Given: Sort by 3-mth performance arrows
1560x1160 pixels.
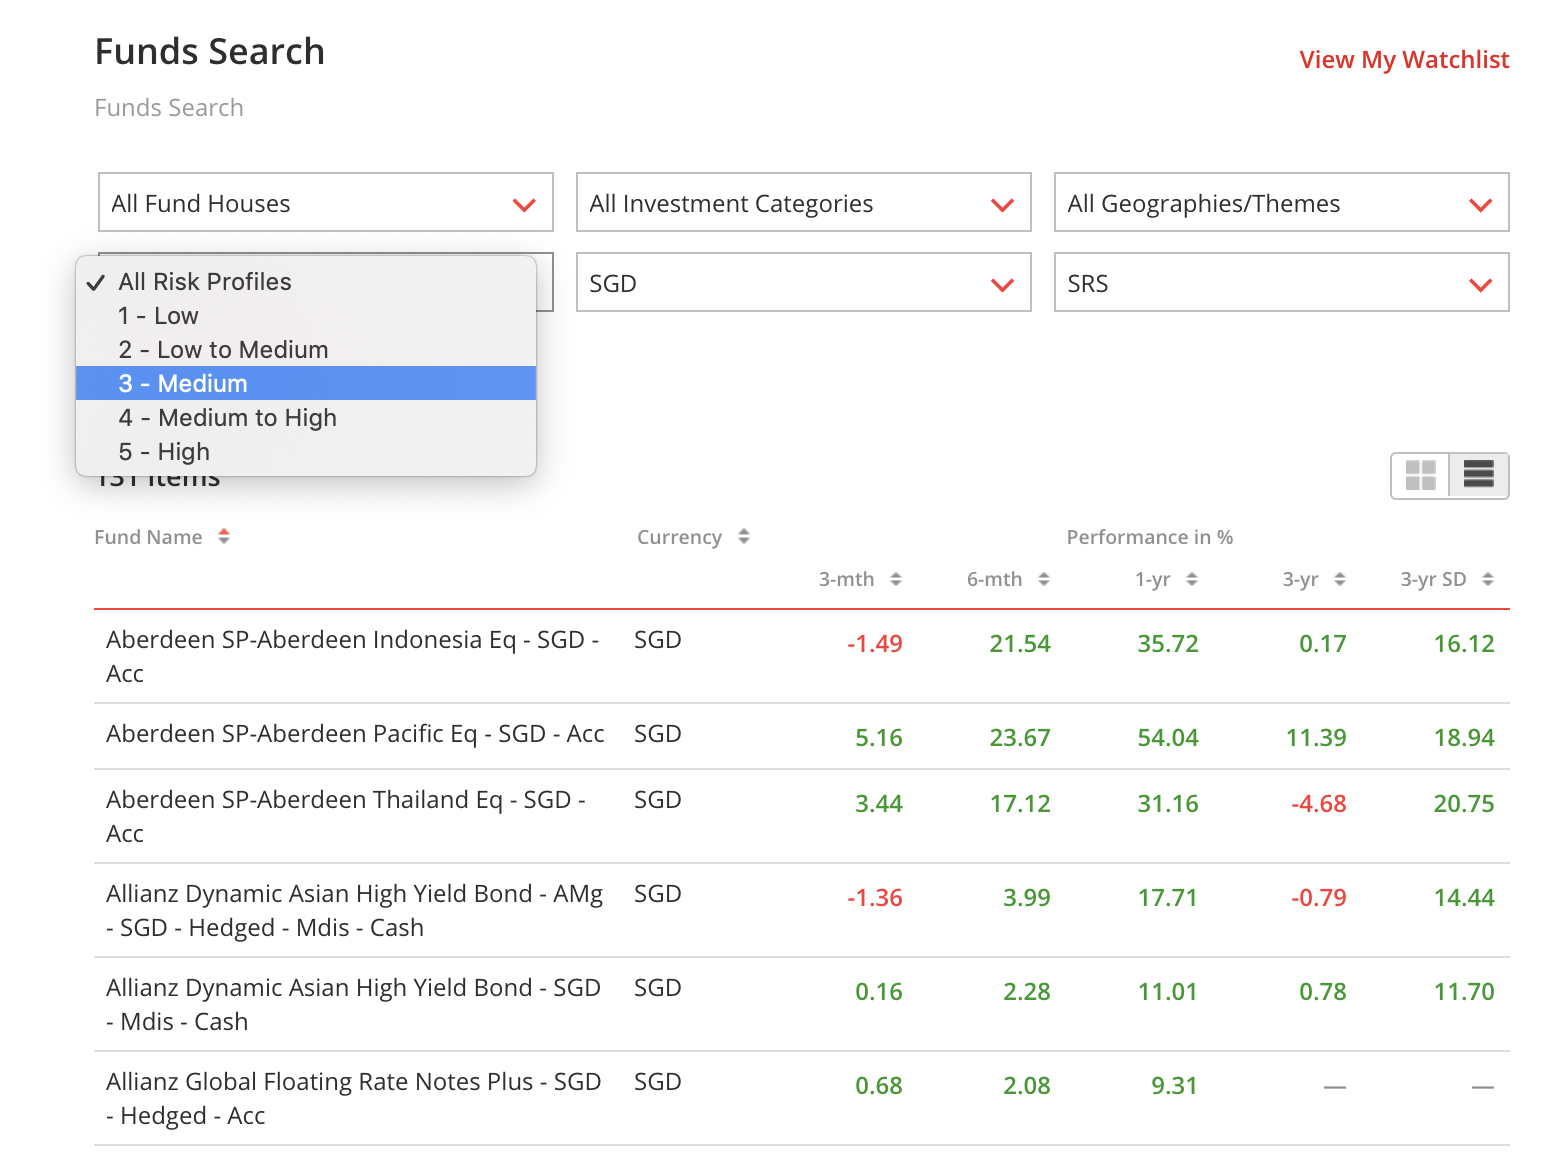Looking at the screenshot, I should (x=895, y=579).
